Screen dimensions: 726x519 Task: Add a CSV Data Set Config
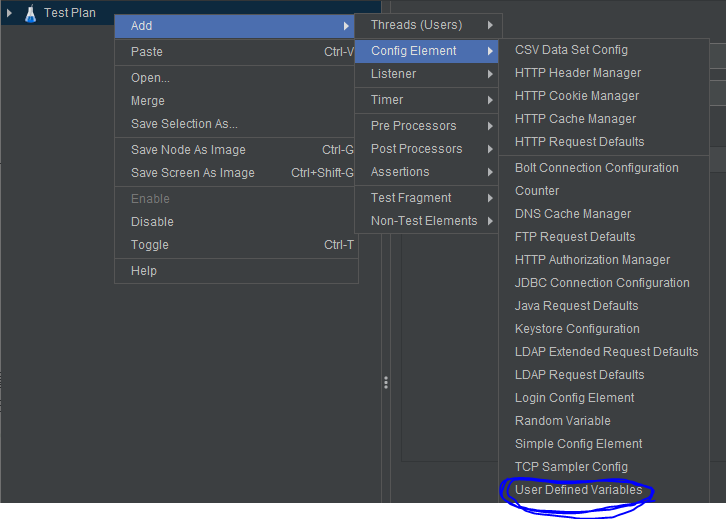(604, 50)
